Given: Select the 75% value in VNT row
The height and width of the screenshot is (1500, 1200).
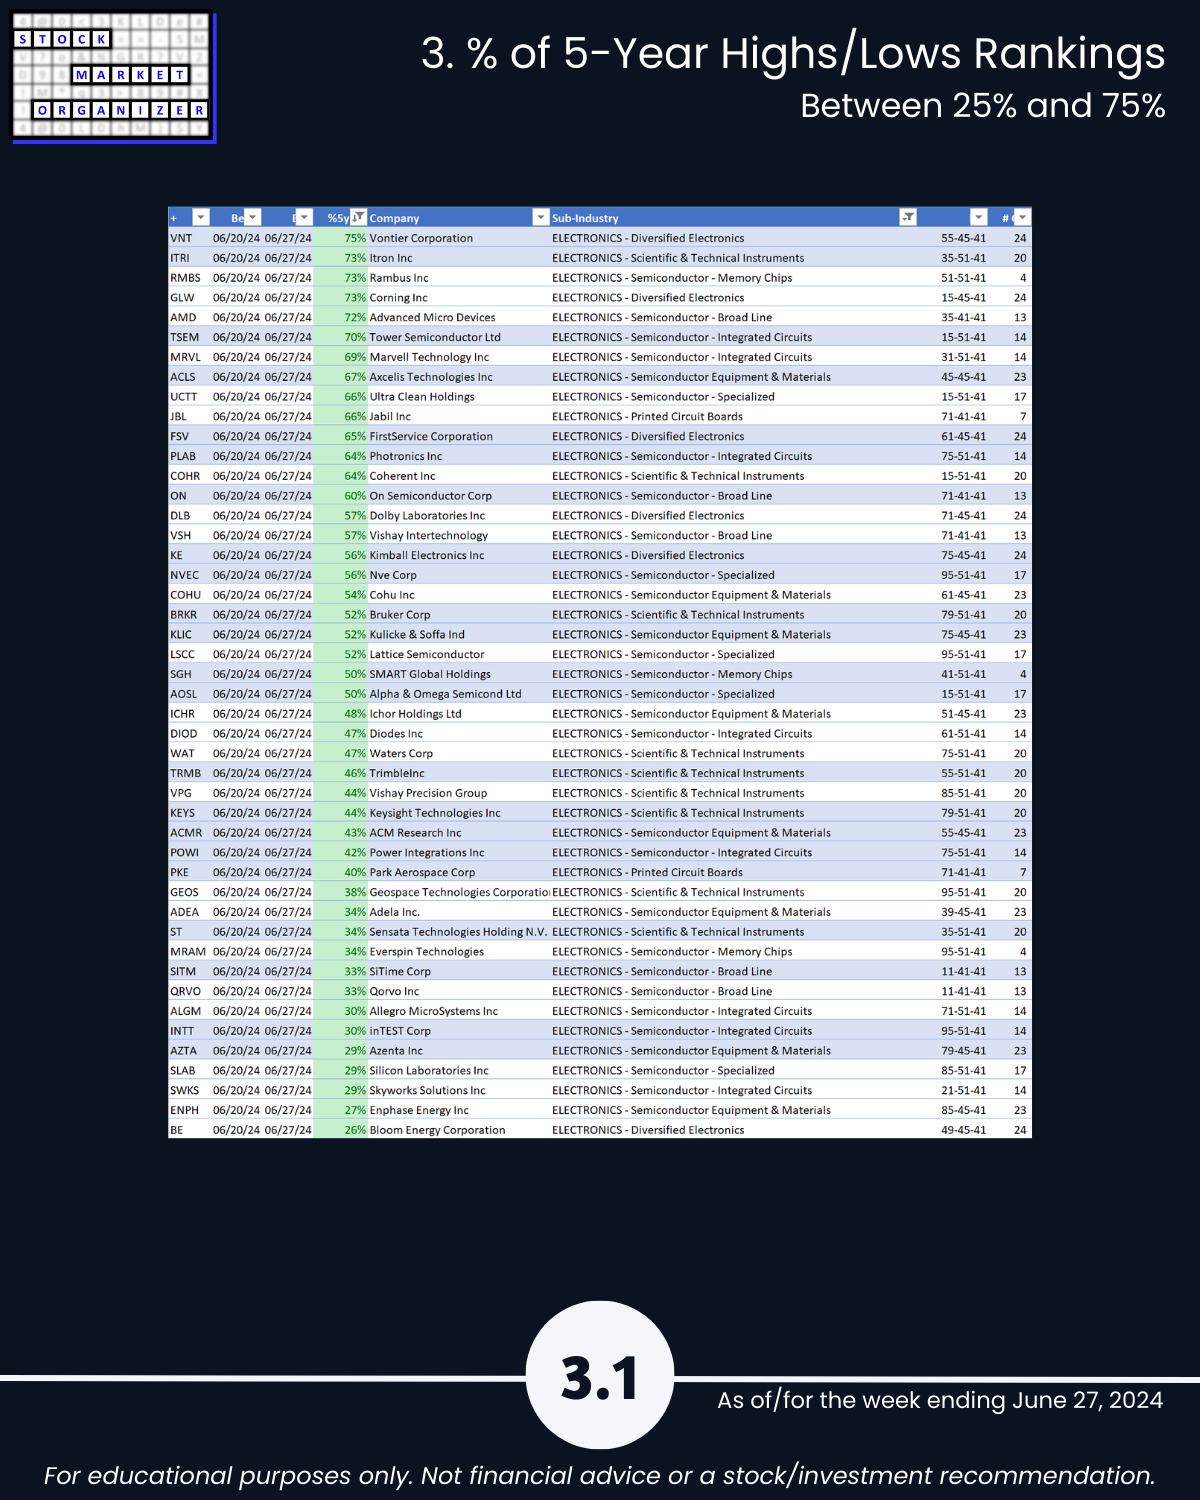Looking at the screenshot, I should [x=355, y=238].
